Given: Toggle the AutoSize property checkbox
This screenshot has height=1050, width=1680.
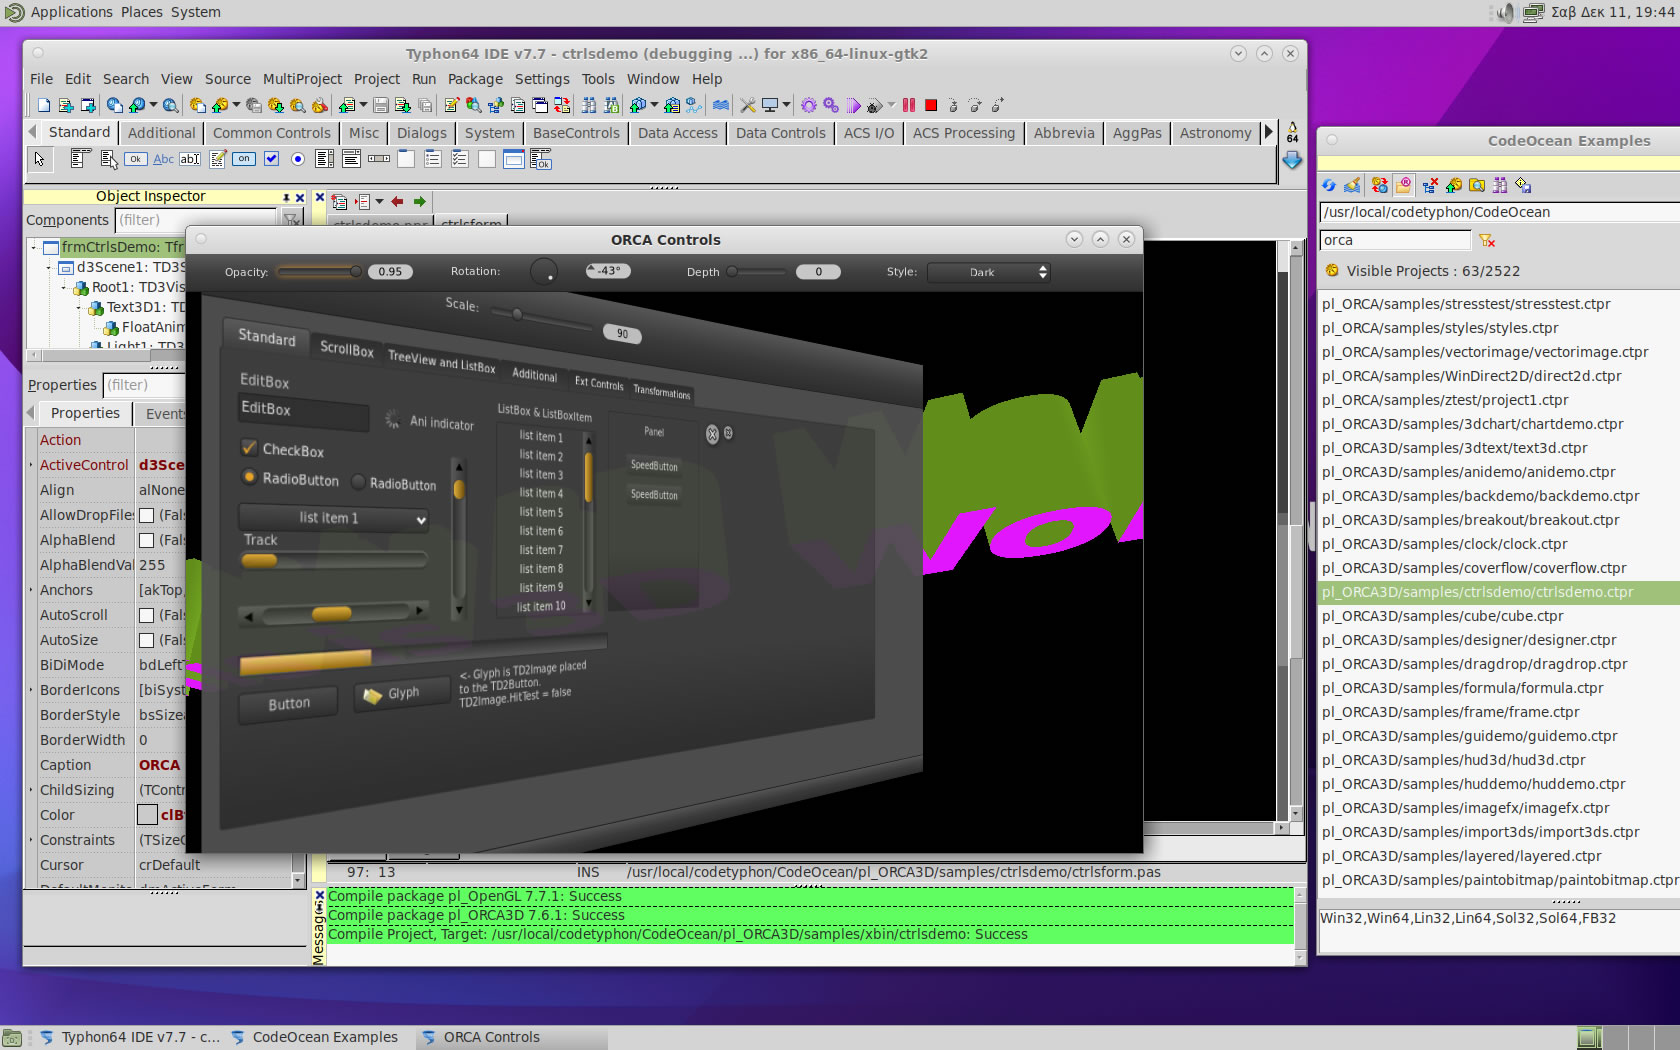Looking at the screenshot, I should point(146,640).
